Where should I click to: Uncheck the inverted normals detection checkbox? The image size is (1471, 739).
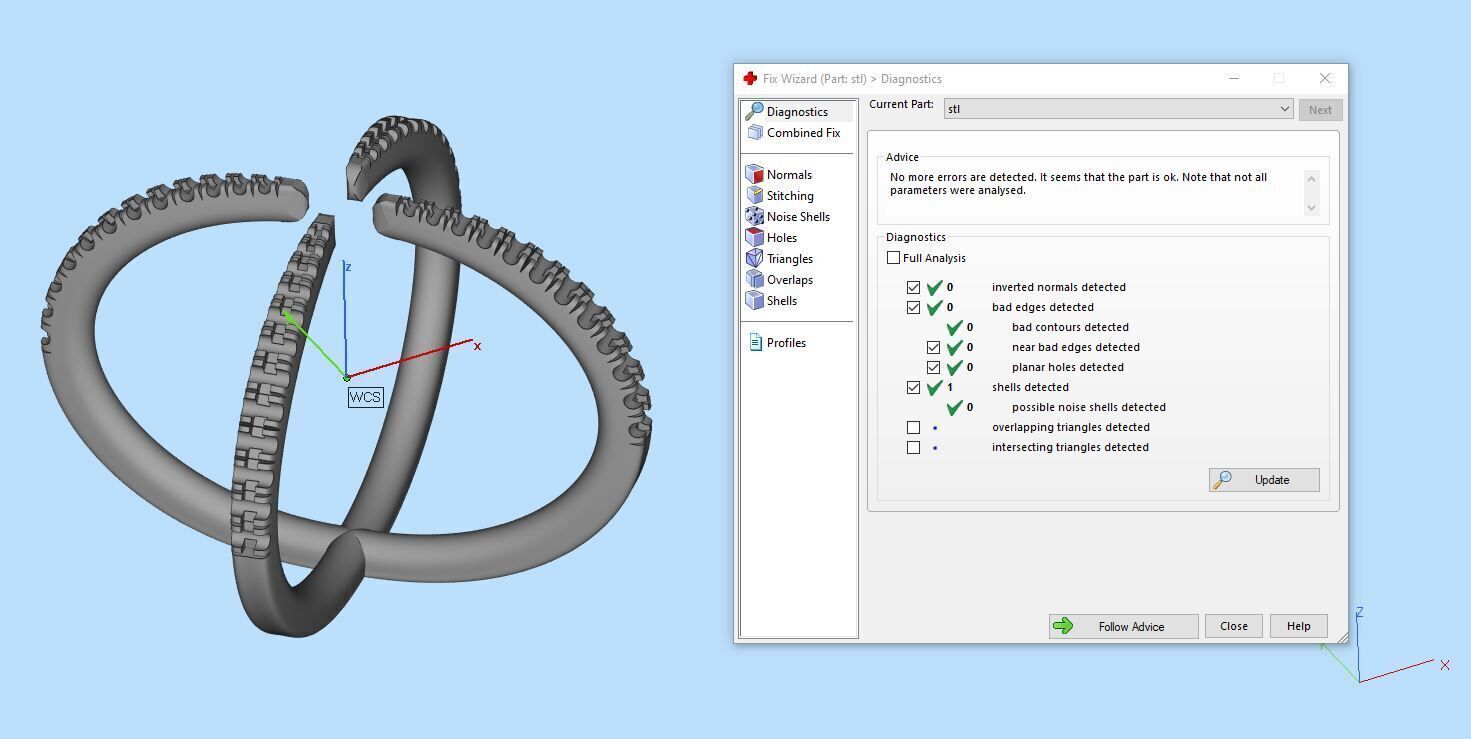[913, 287]
